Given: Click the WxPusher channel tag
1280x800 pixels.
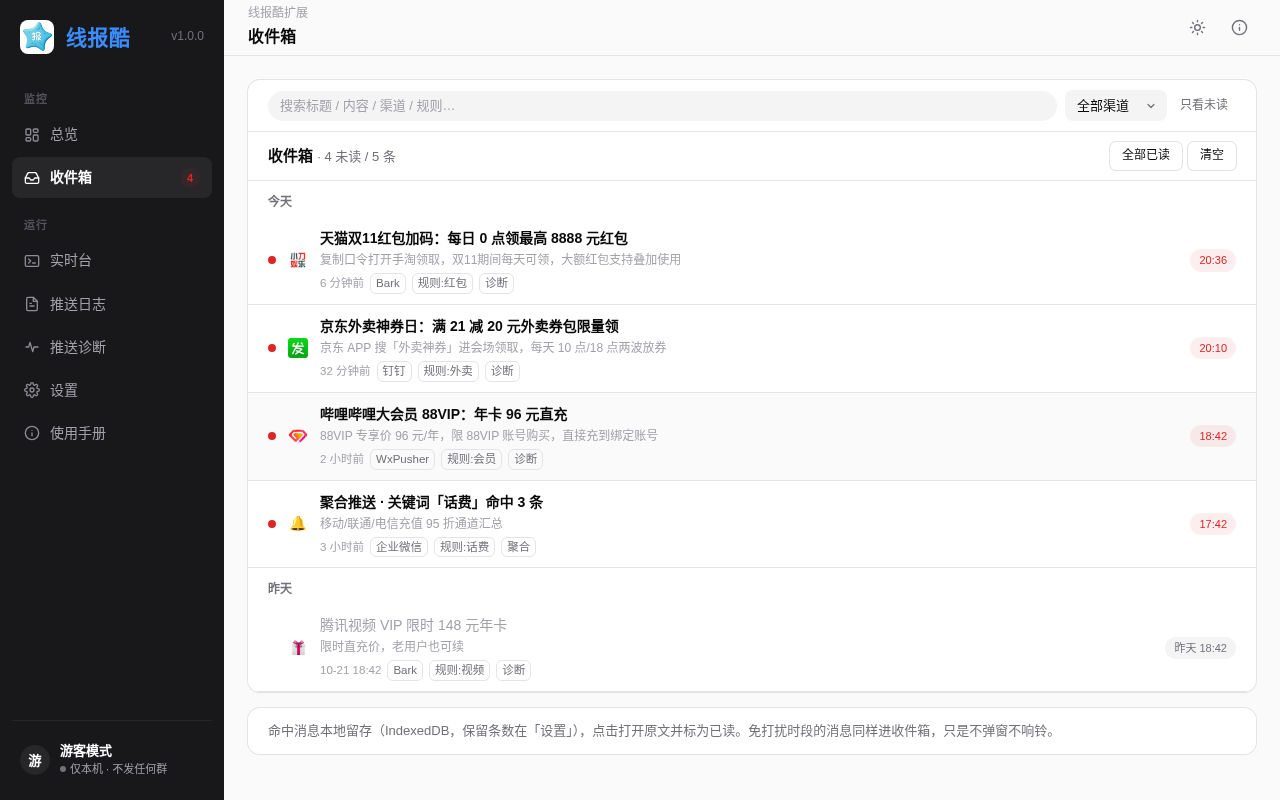Looking at the screenshot, I should [402, 459].
